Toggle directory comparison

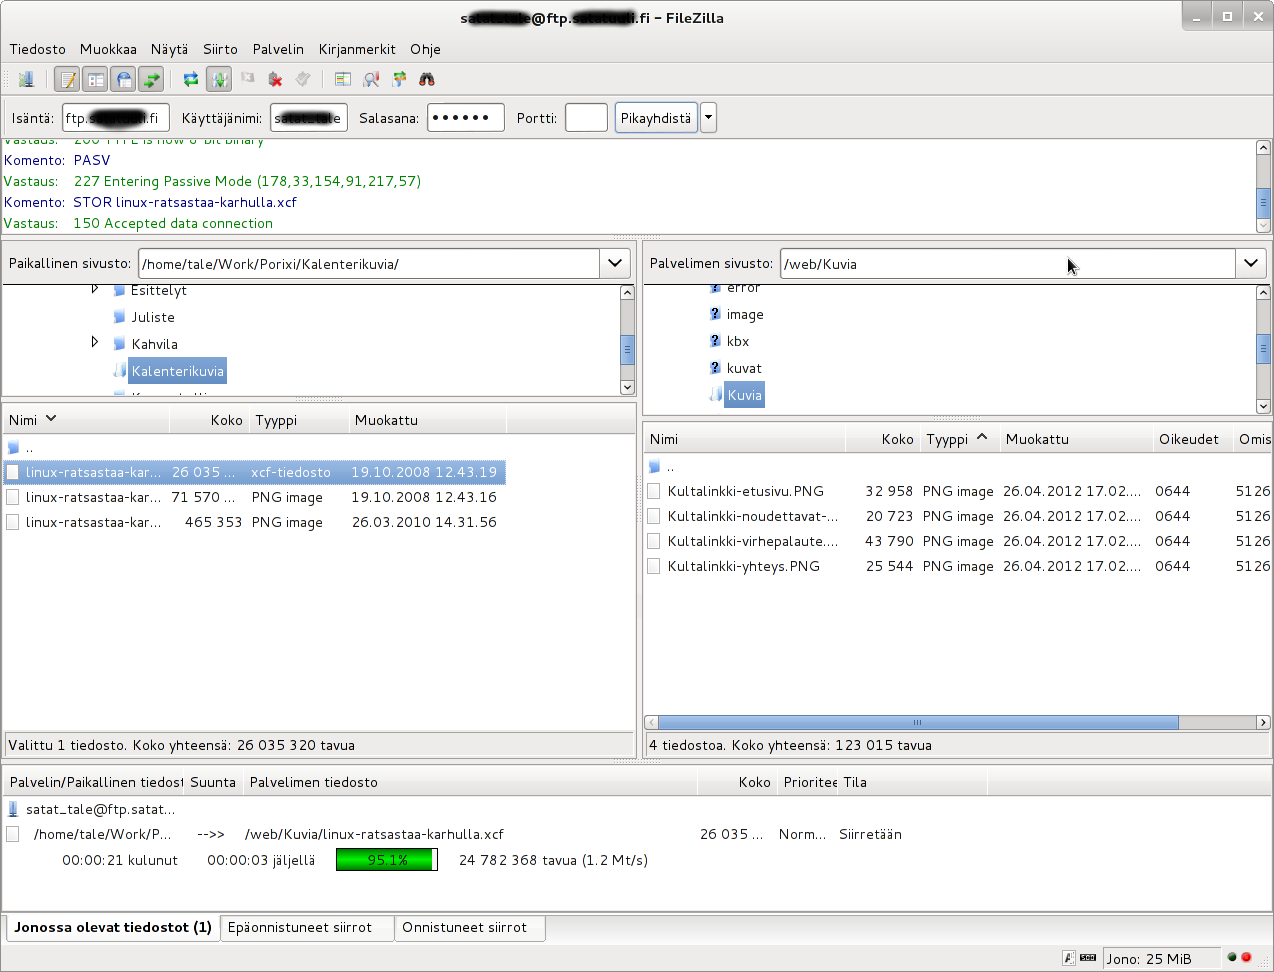pos(371,79)
